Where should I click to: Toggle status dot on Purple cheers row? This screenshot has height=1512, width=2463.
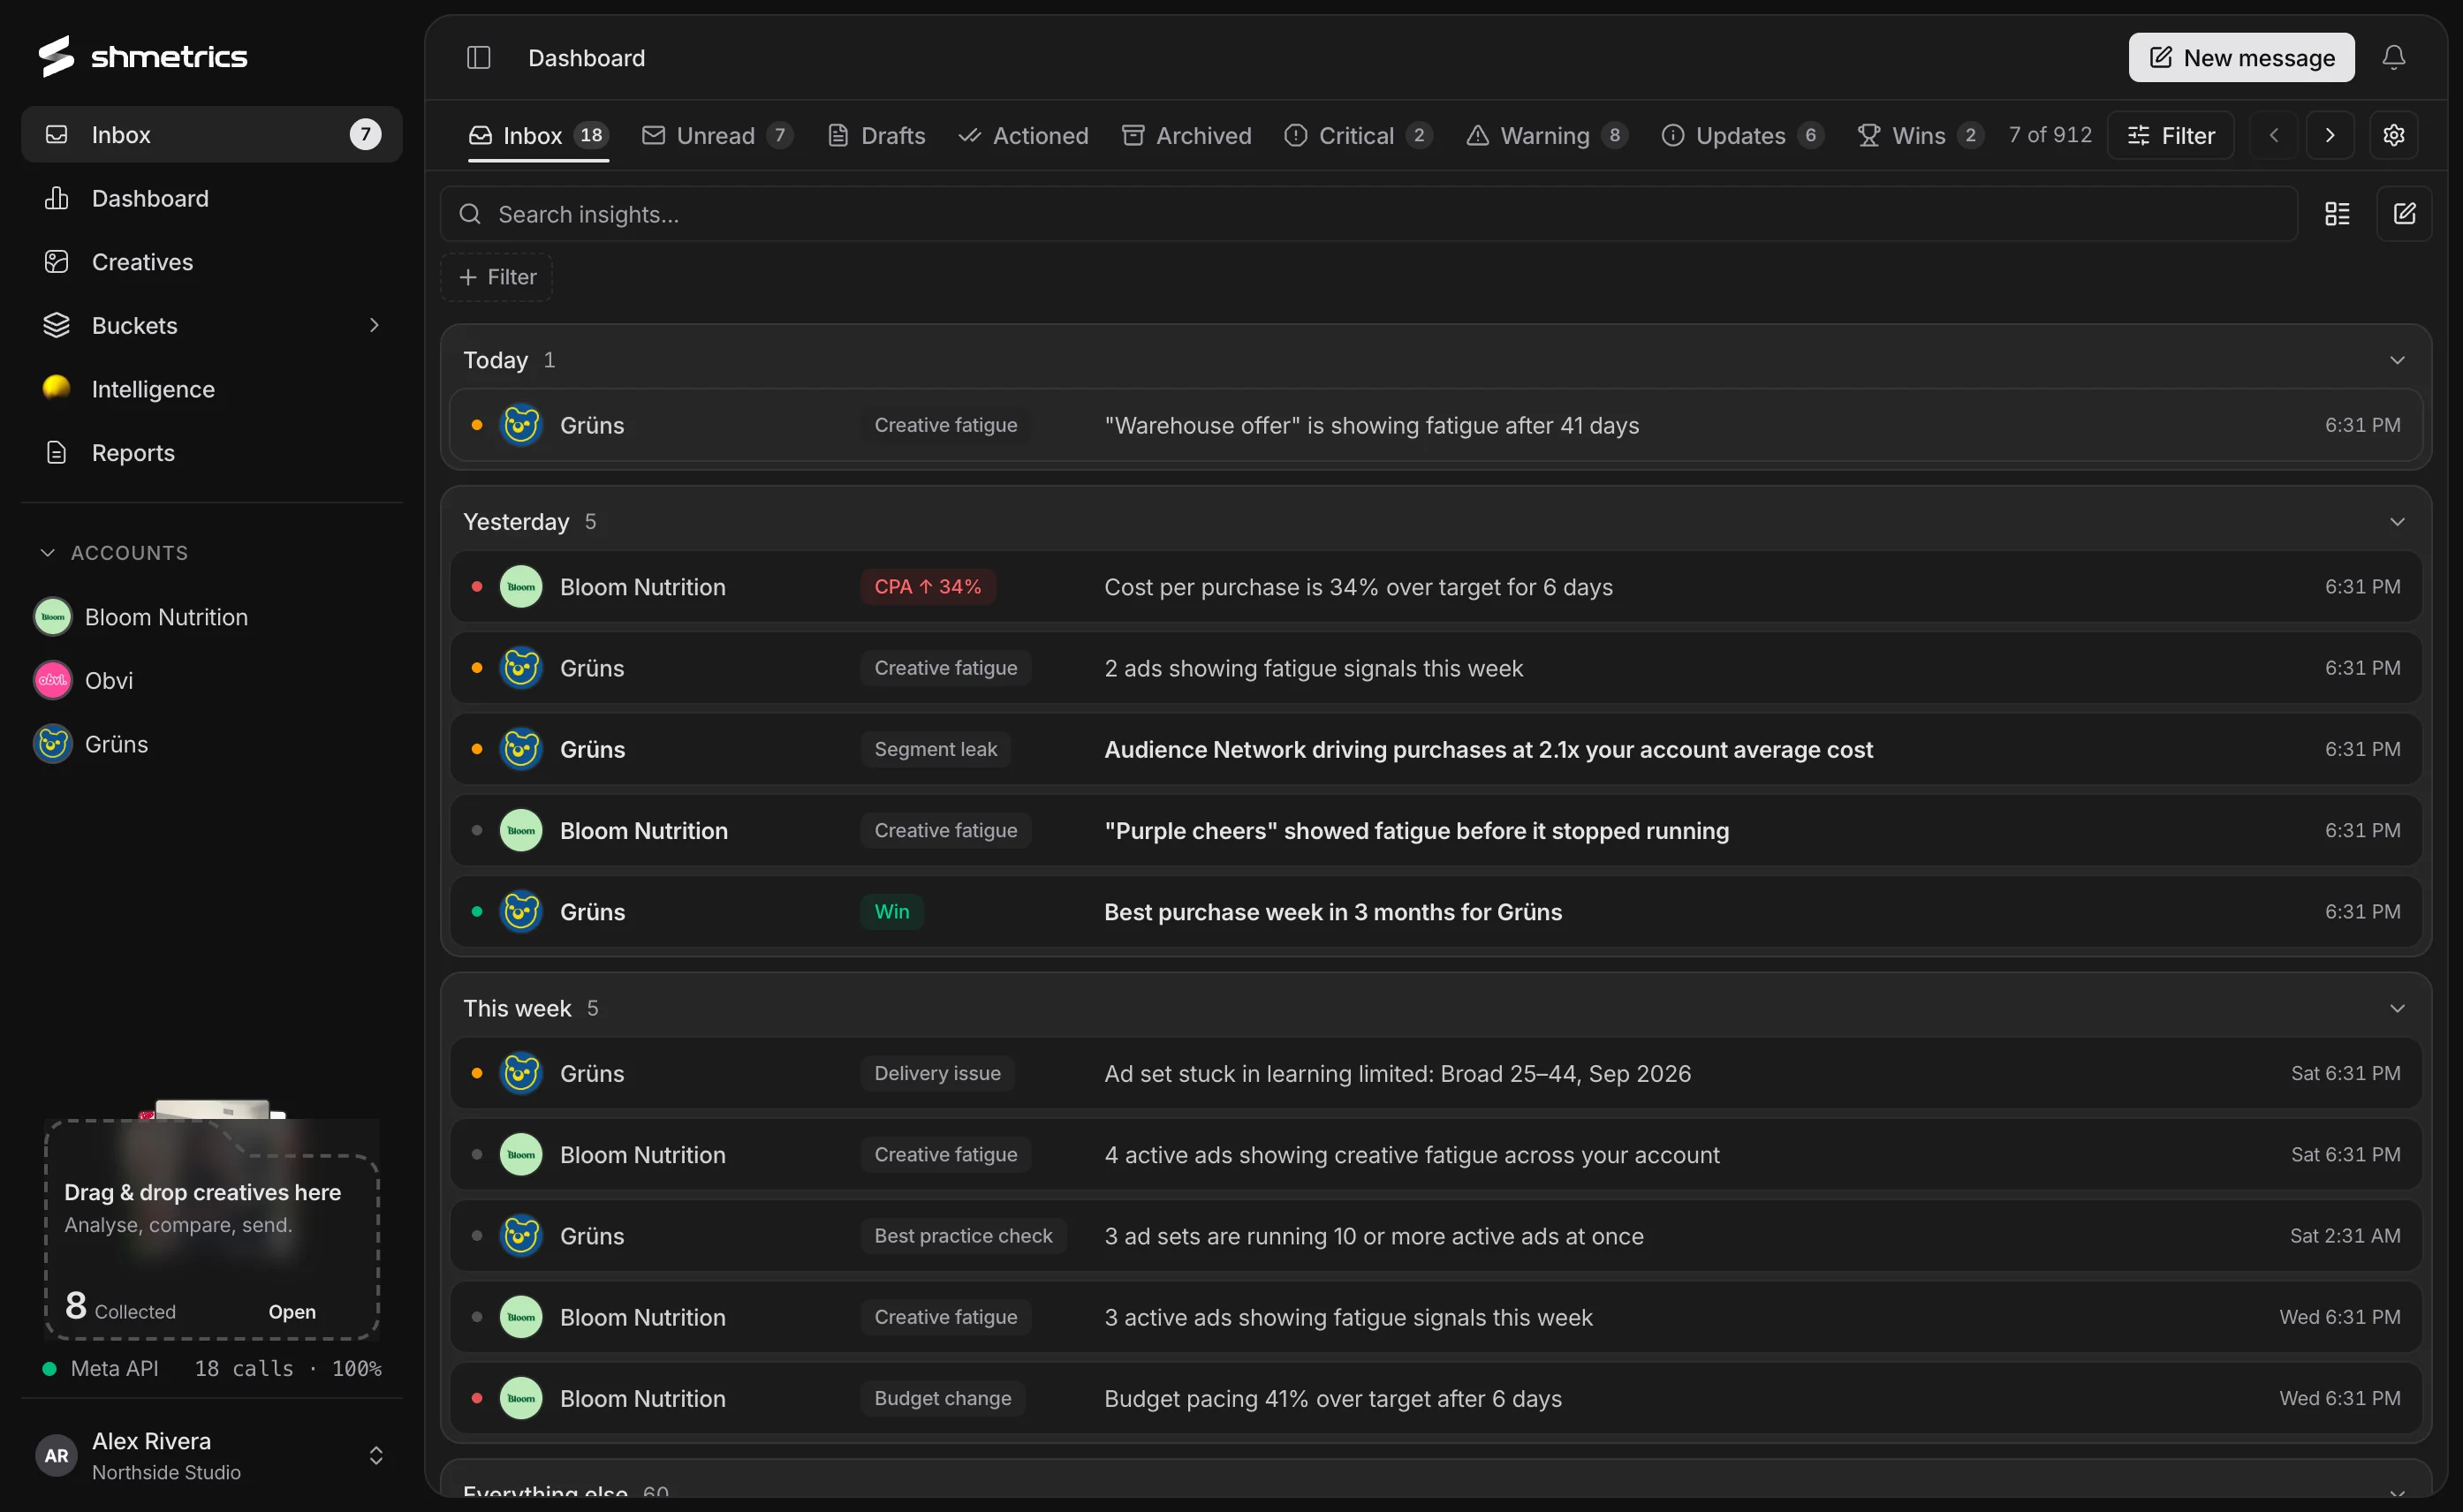[x=477, y=830]
